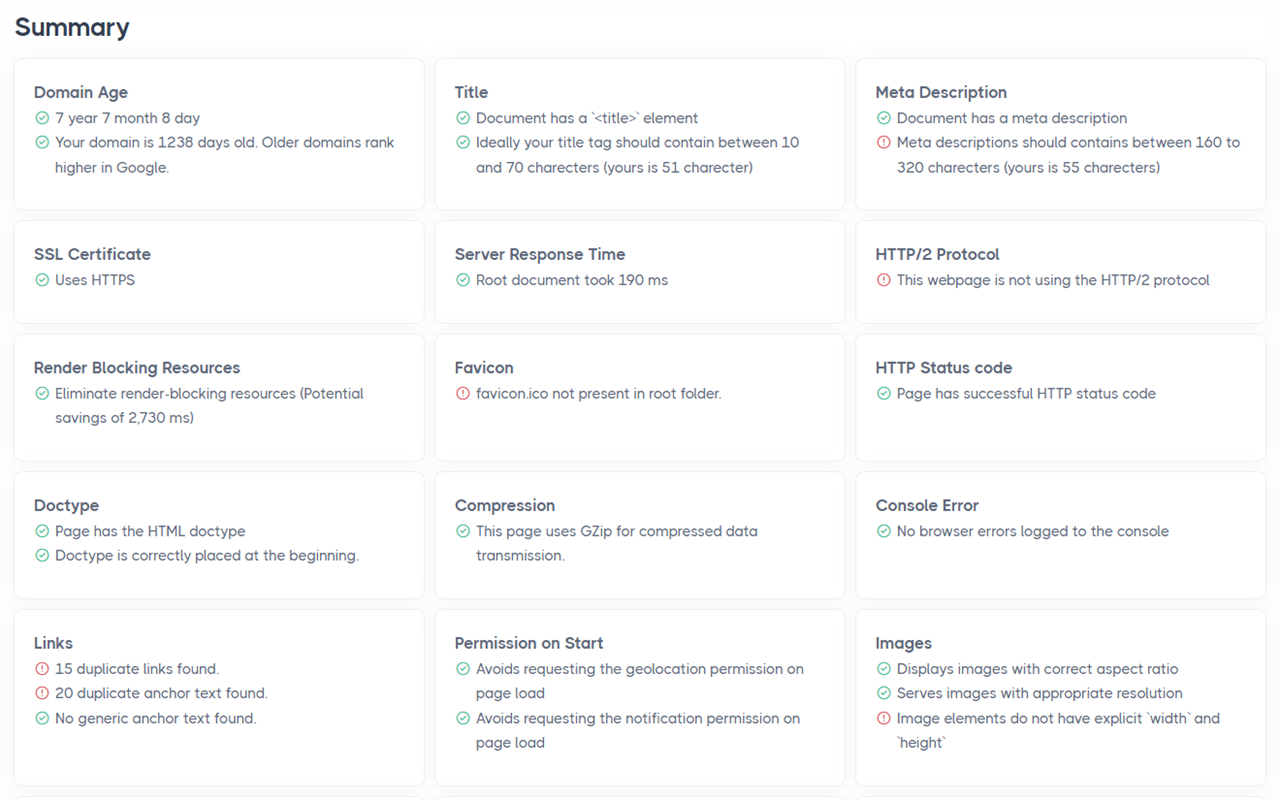Select the check icon next to Document has a meta description
This screenshot has height=800, width=1280.
click(x=883, y=118)
